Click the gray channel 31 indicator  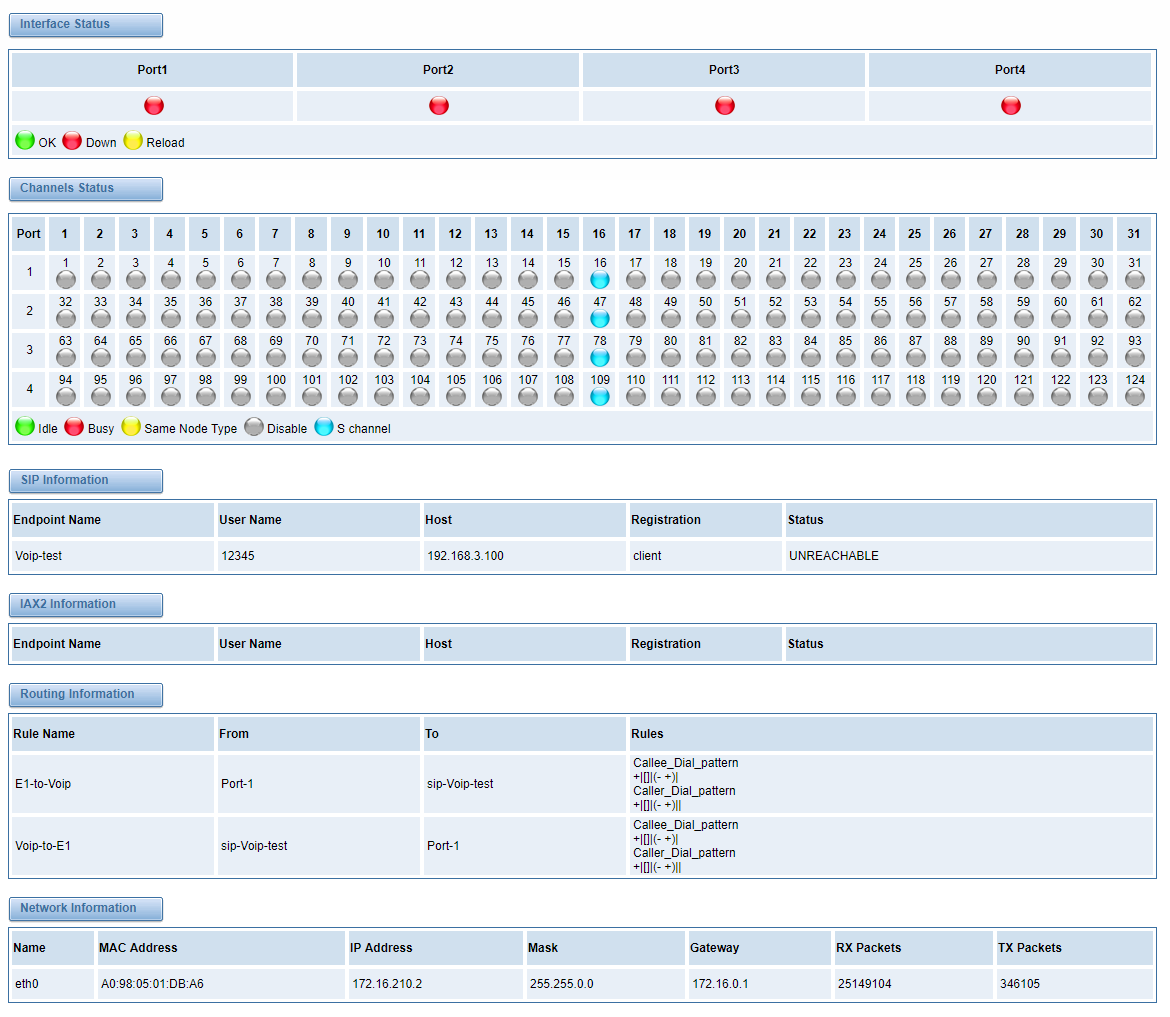click(x=1135, y=280)
